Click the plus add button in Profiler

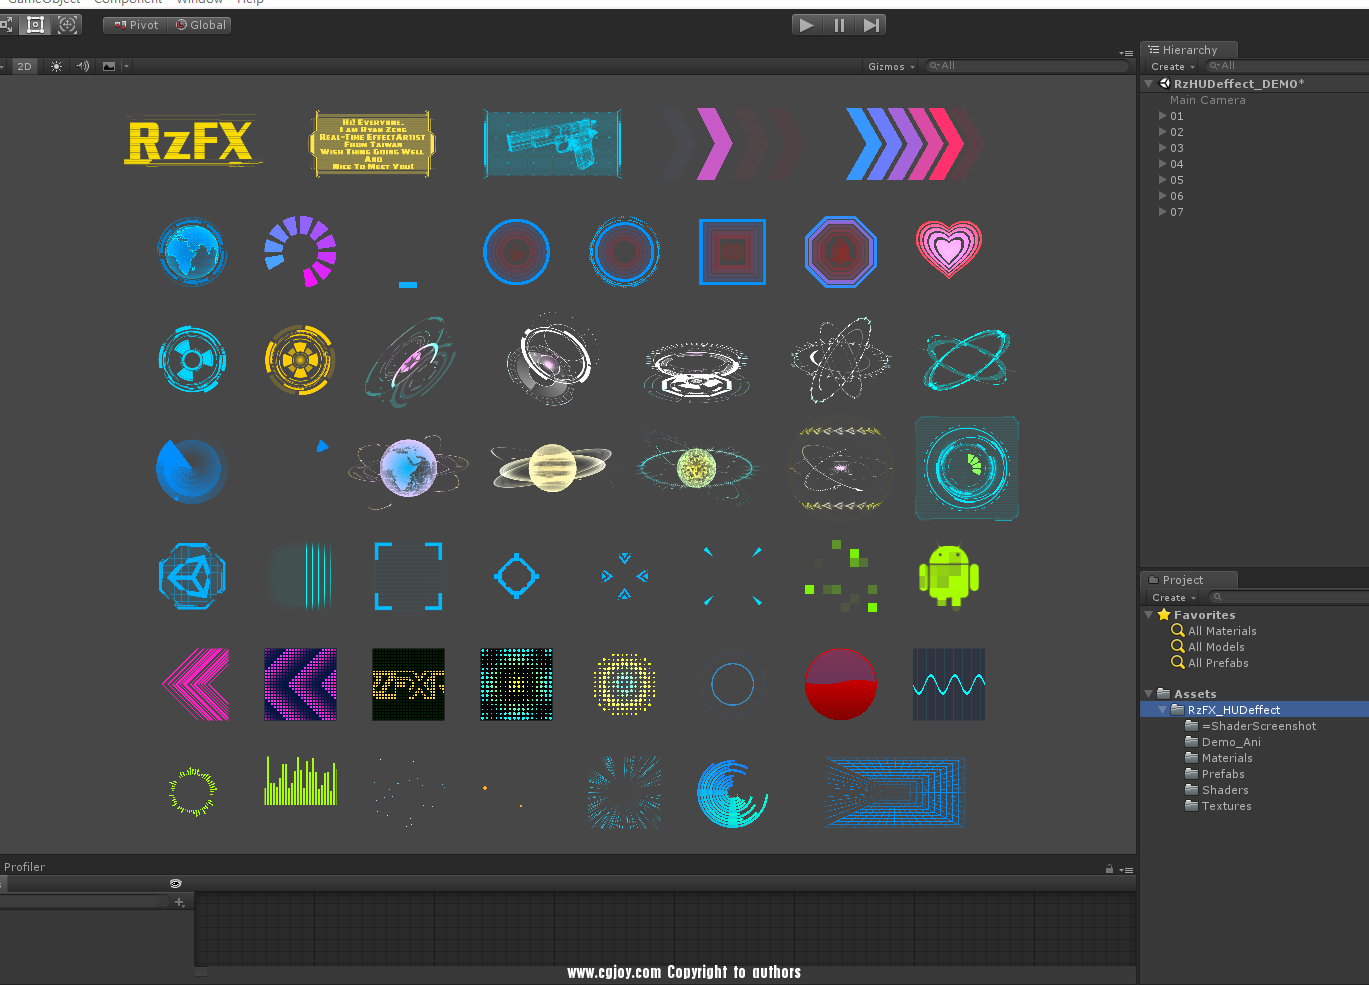click(x=180, y=902)
